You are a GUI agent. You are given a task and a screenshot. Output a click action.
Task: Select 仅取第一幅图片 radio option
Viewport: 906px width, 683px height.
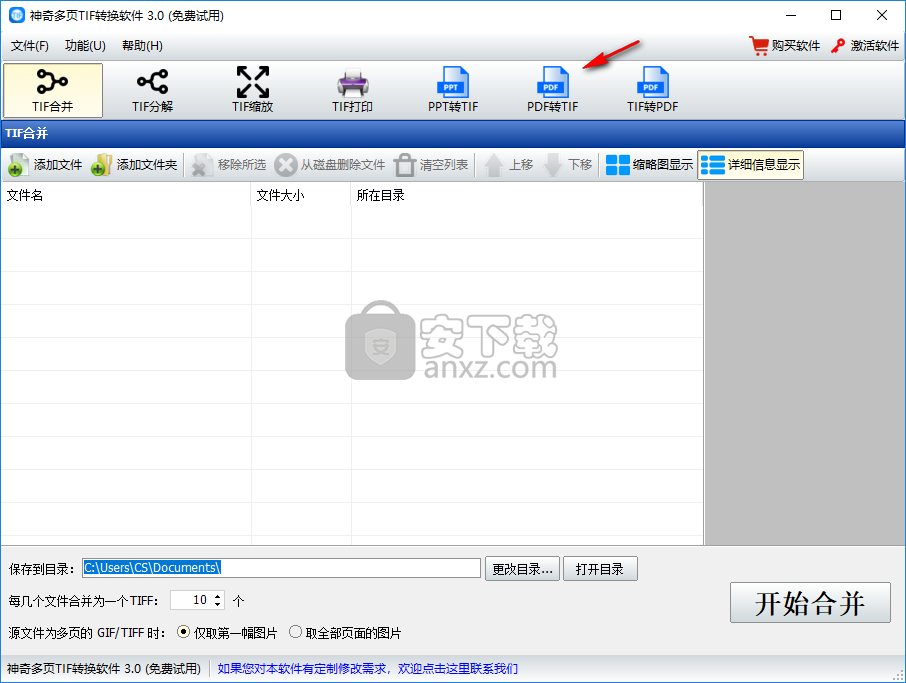click(227, 633)
